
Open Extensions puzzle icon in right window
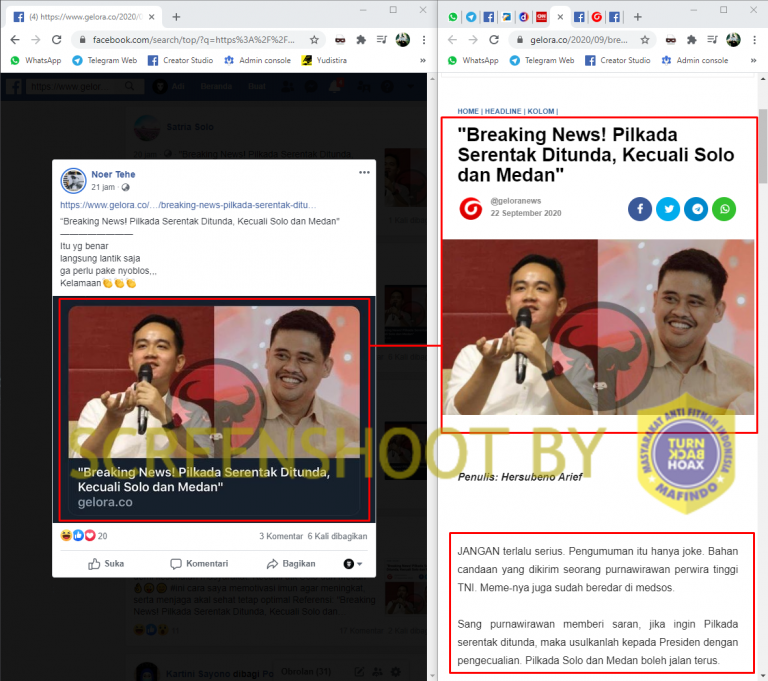pyautogui.click(x=692, y=40)
